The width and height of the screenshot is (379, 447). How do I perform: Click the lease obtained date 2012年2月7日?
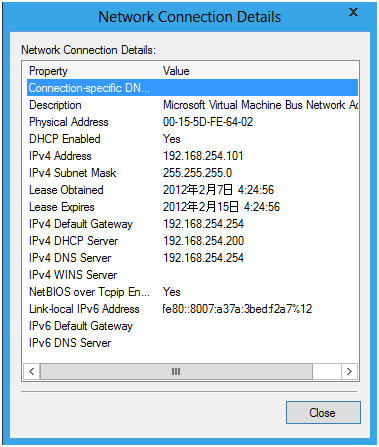click(x=197, y=190)
